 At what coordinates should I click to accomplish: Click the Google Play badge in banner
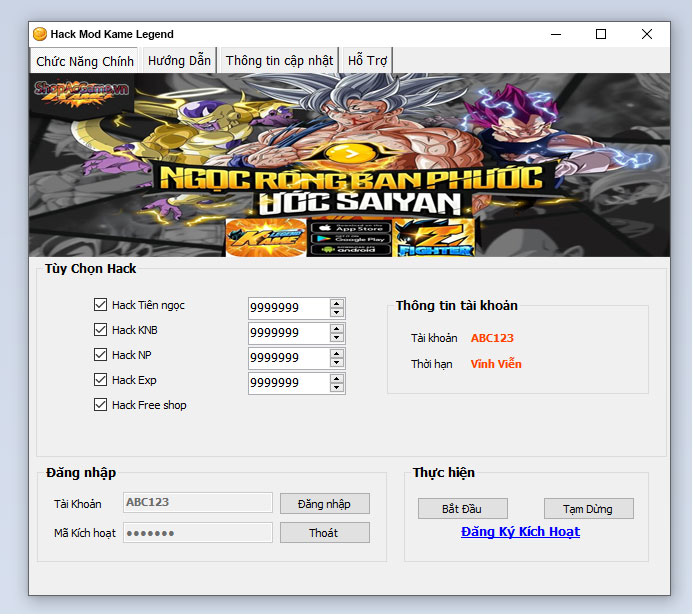(x=350, y=239)
